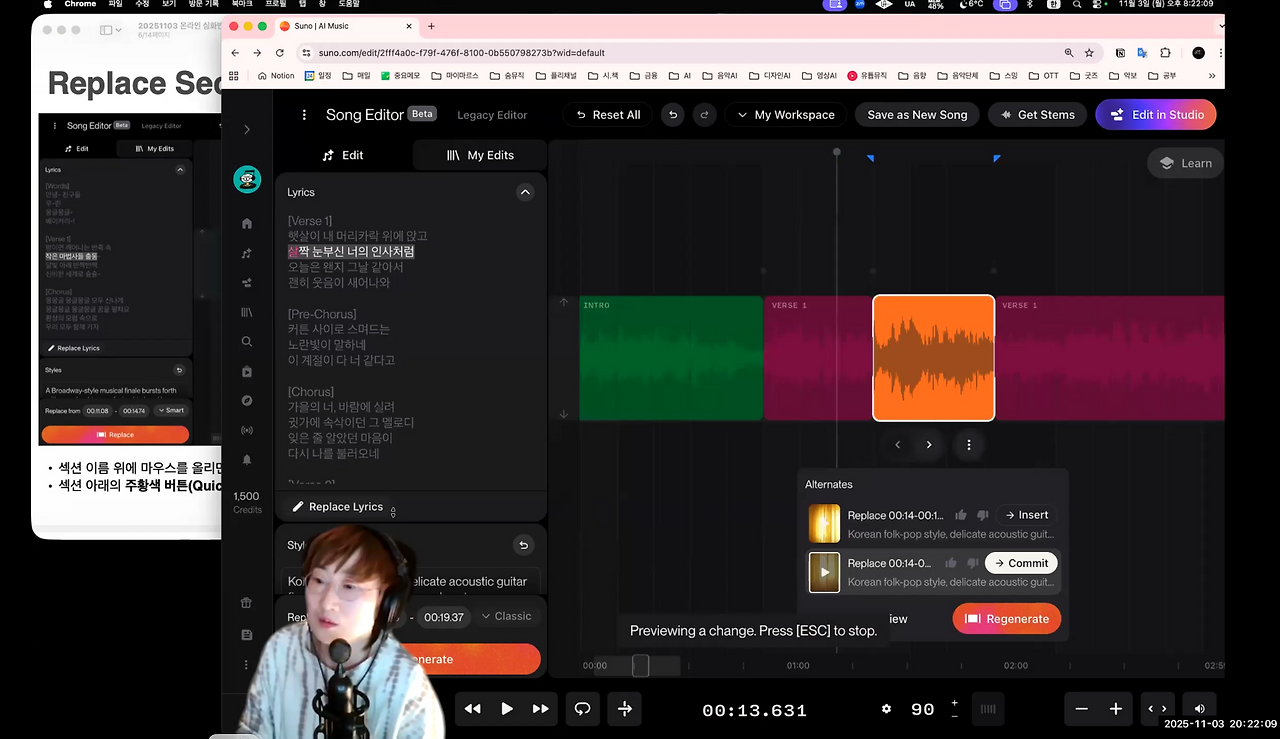The height and width of the screenshot is (739, 1280).
Task: Go to previous alternate under orange clip
Action: point(897,445)
